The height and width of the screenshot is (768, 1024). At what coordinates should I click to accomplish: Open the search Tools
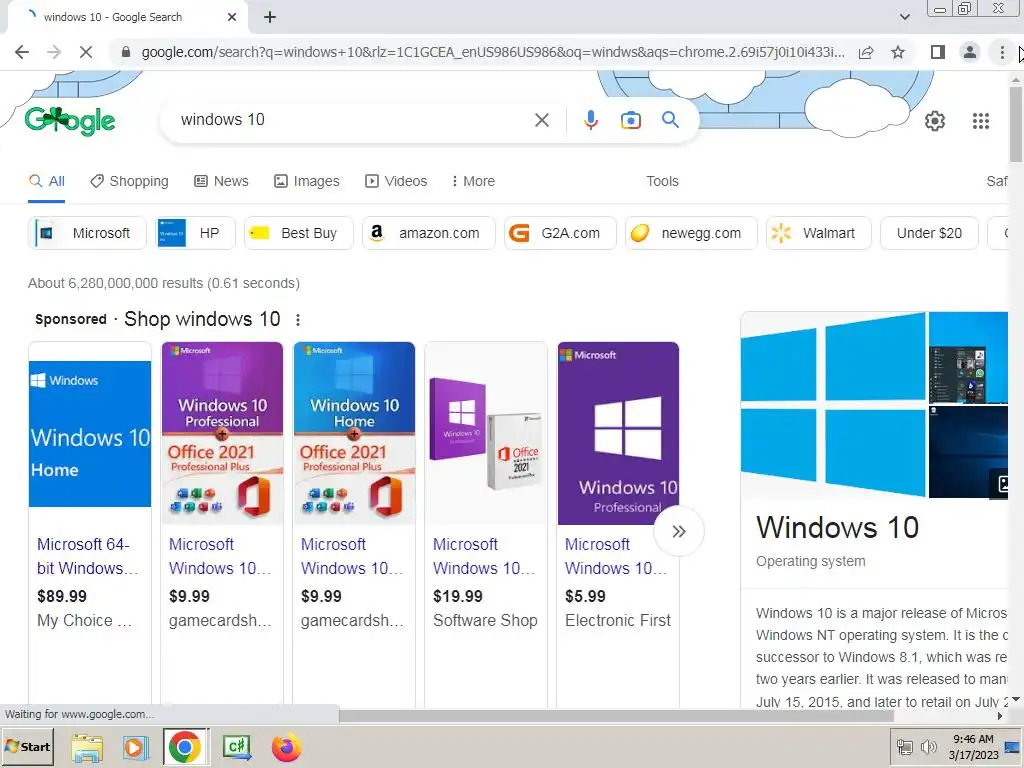(662, 182)
